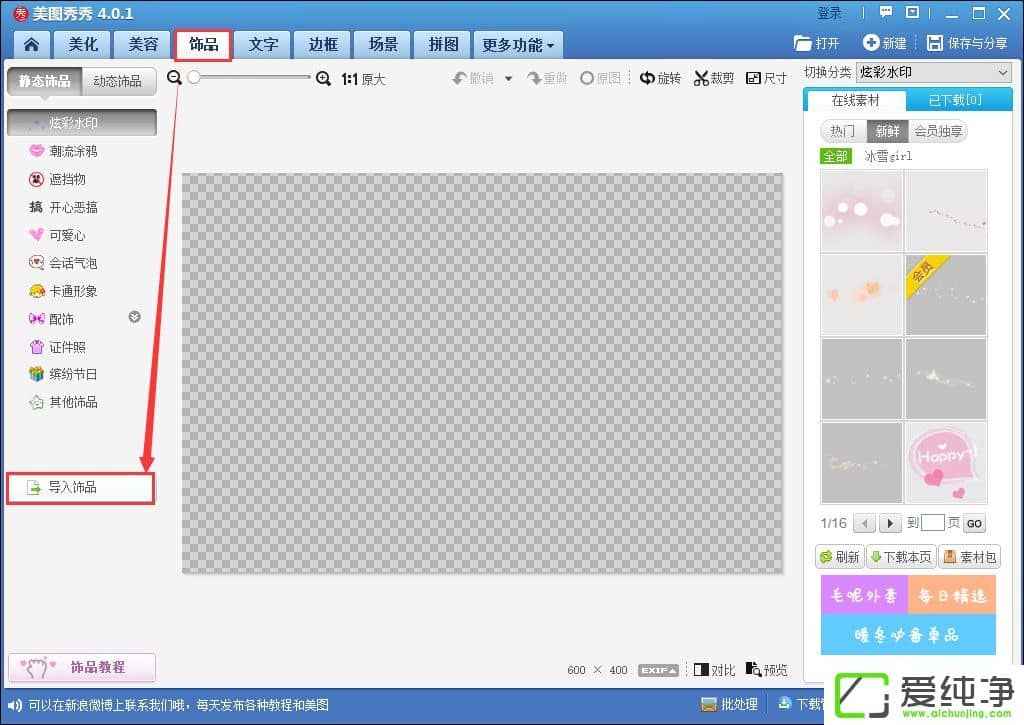The height and width of the screenshot is (725, 1024).
Task: Open the 尺寸 resize tool
Action: (x=767, y=78)
